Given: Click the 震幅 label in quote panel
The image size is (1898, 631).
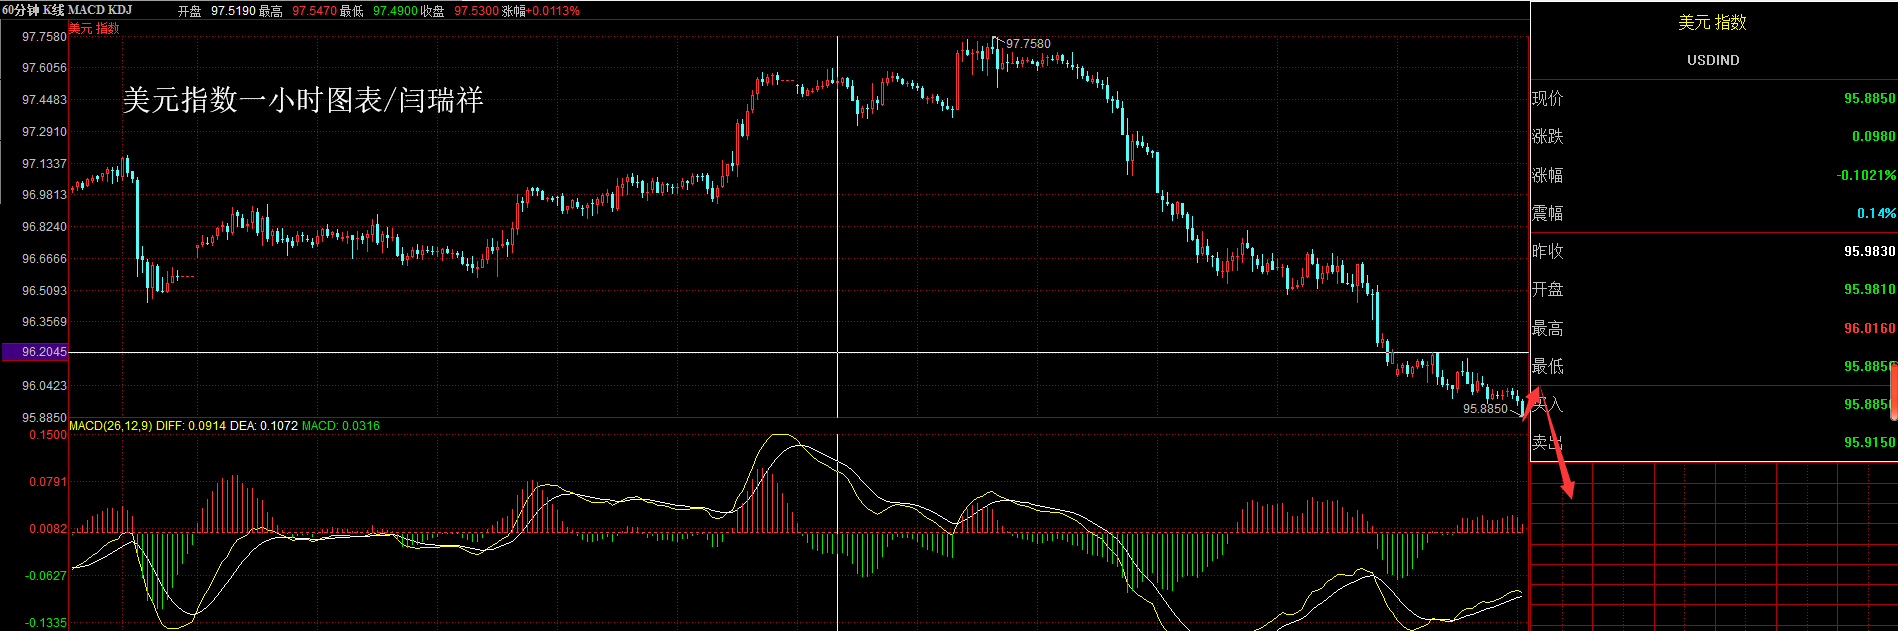Looking at the screenshot, I should point(1547,213).
